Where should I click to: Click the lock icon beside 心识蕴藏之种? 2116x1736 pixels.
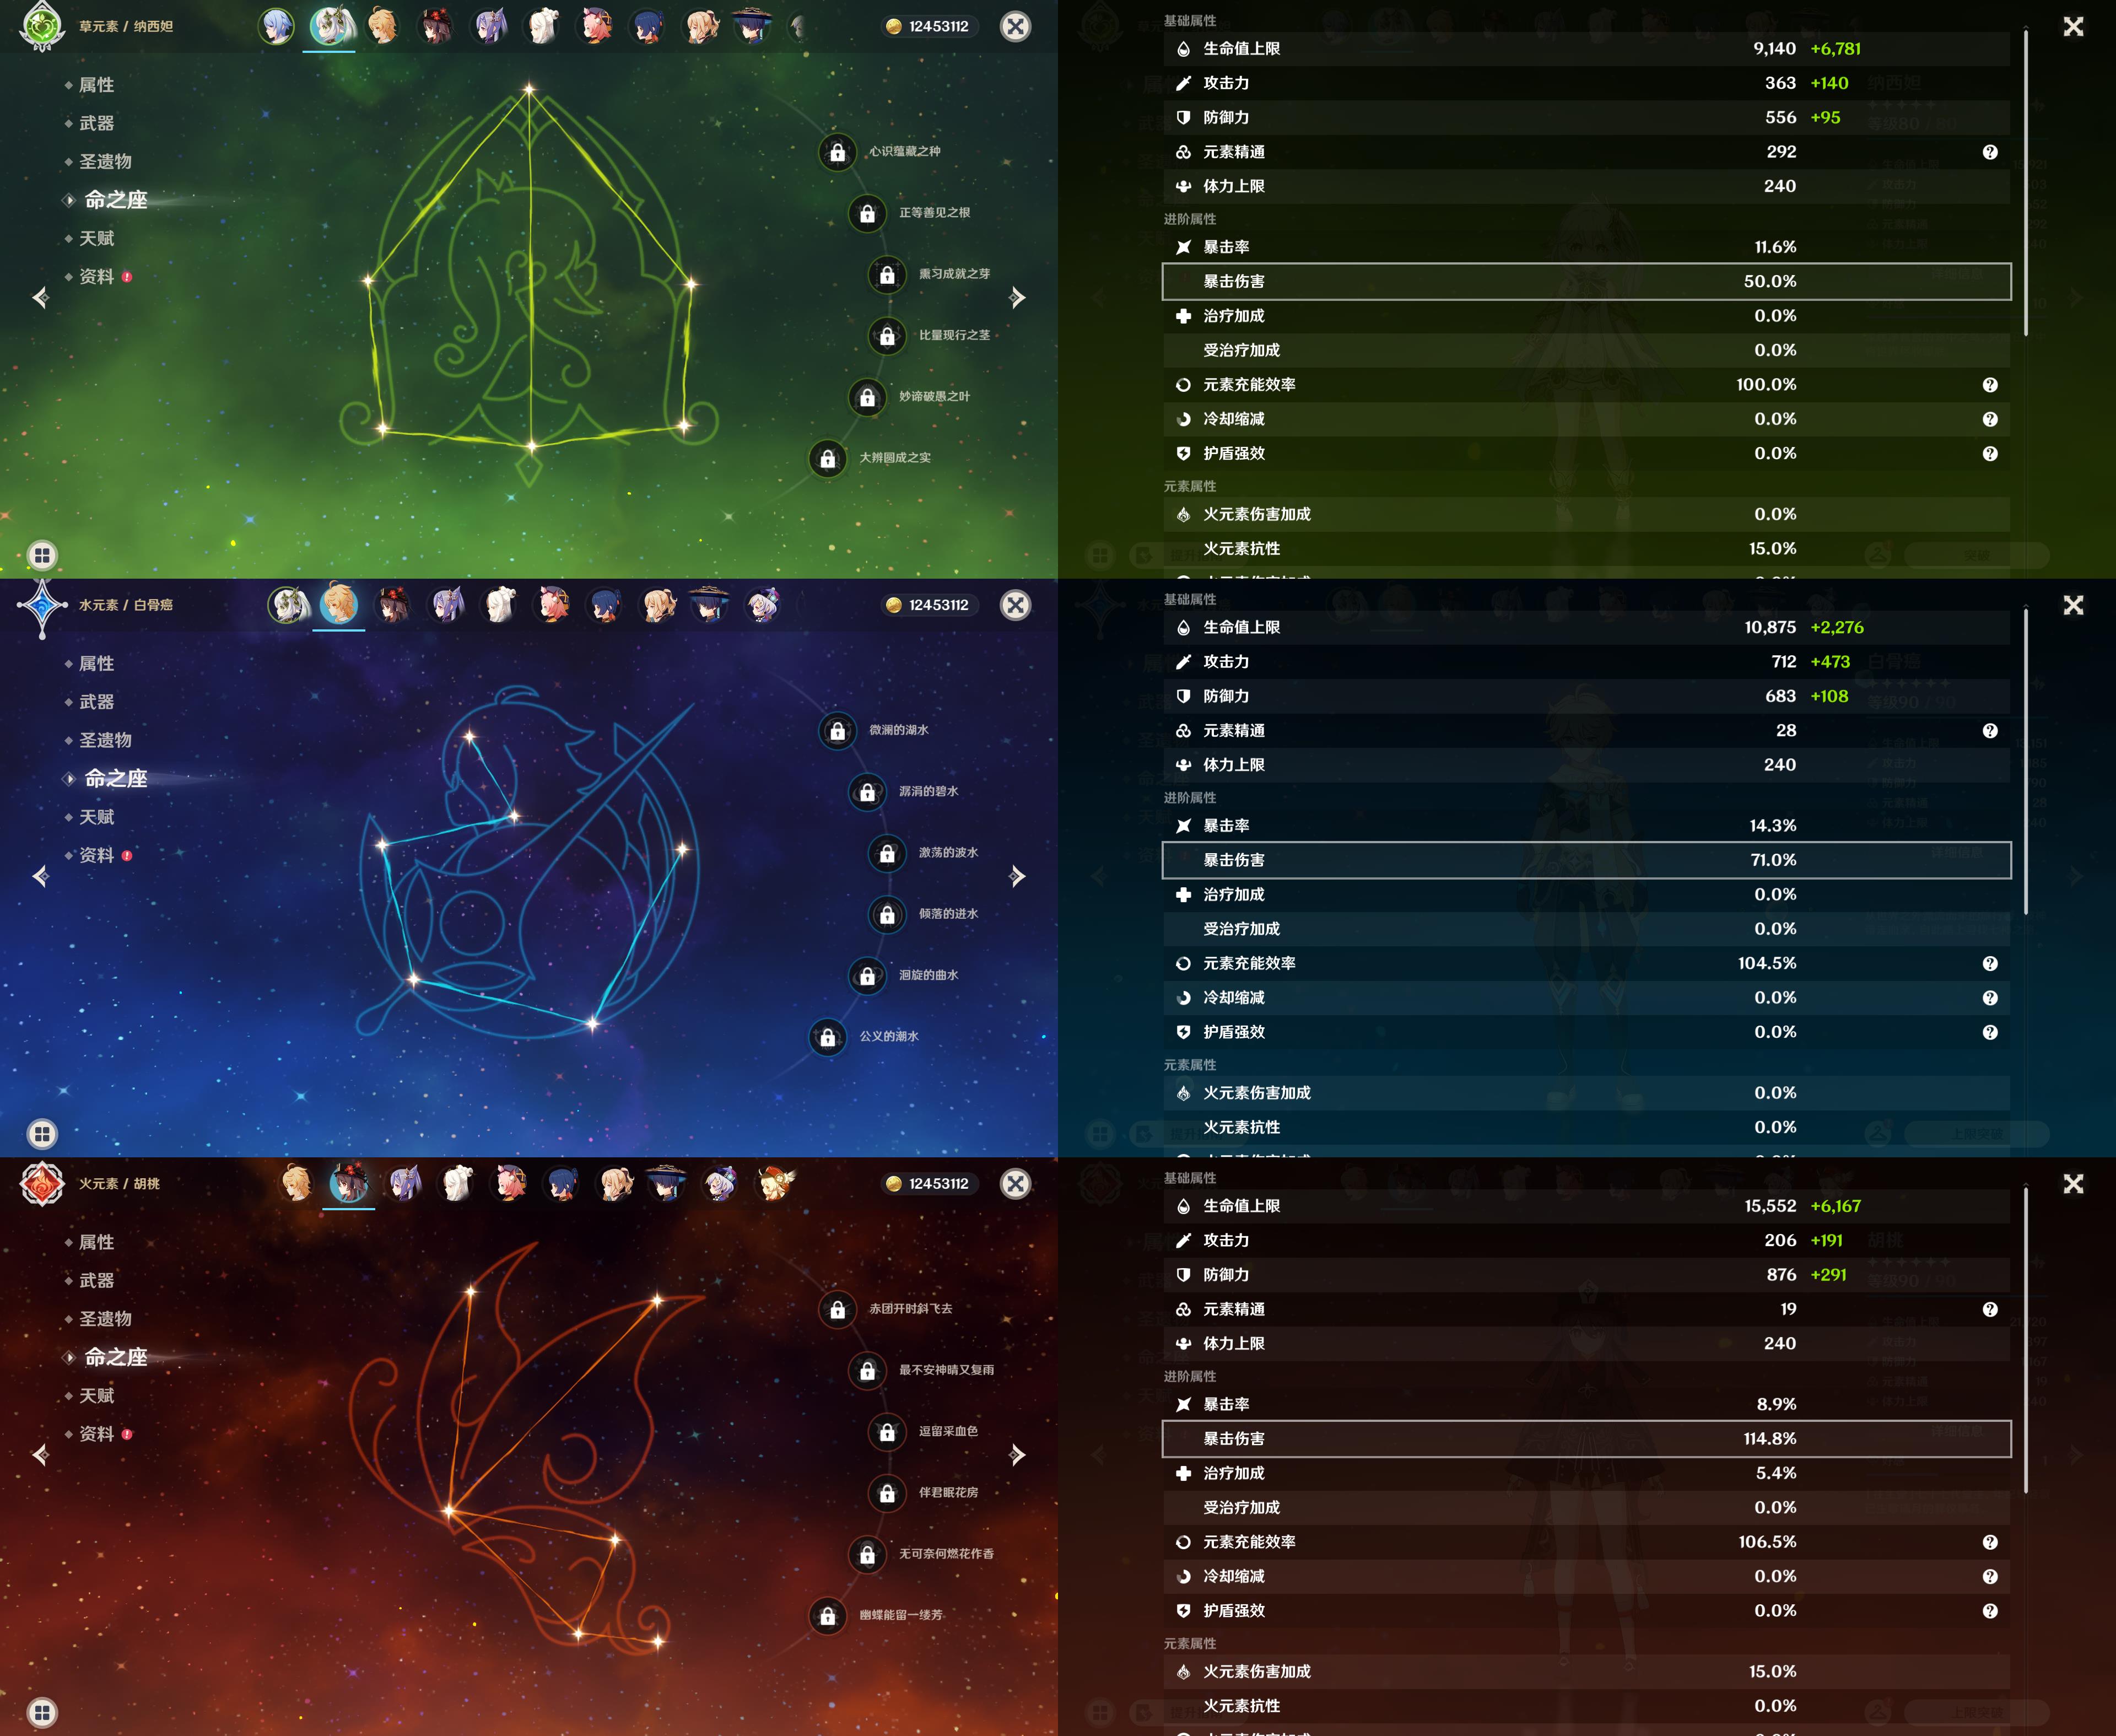(x=837, y=152)
